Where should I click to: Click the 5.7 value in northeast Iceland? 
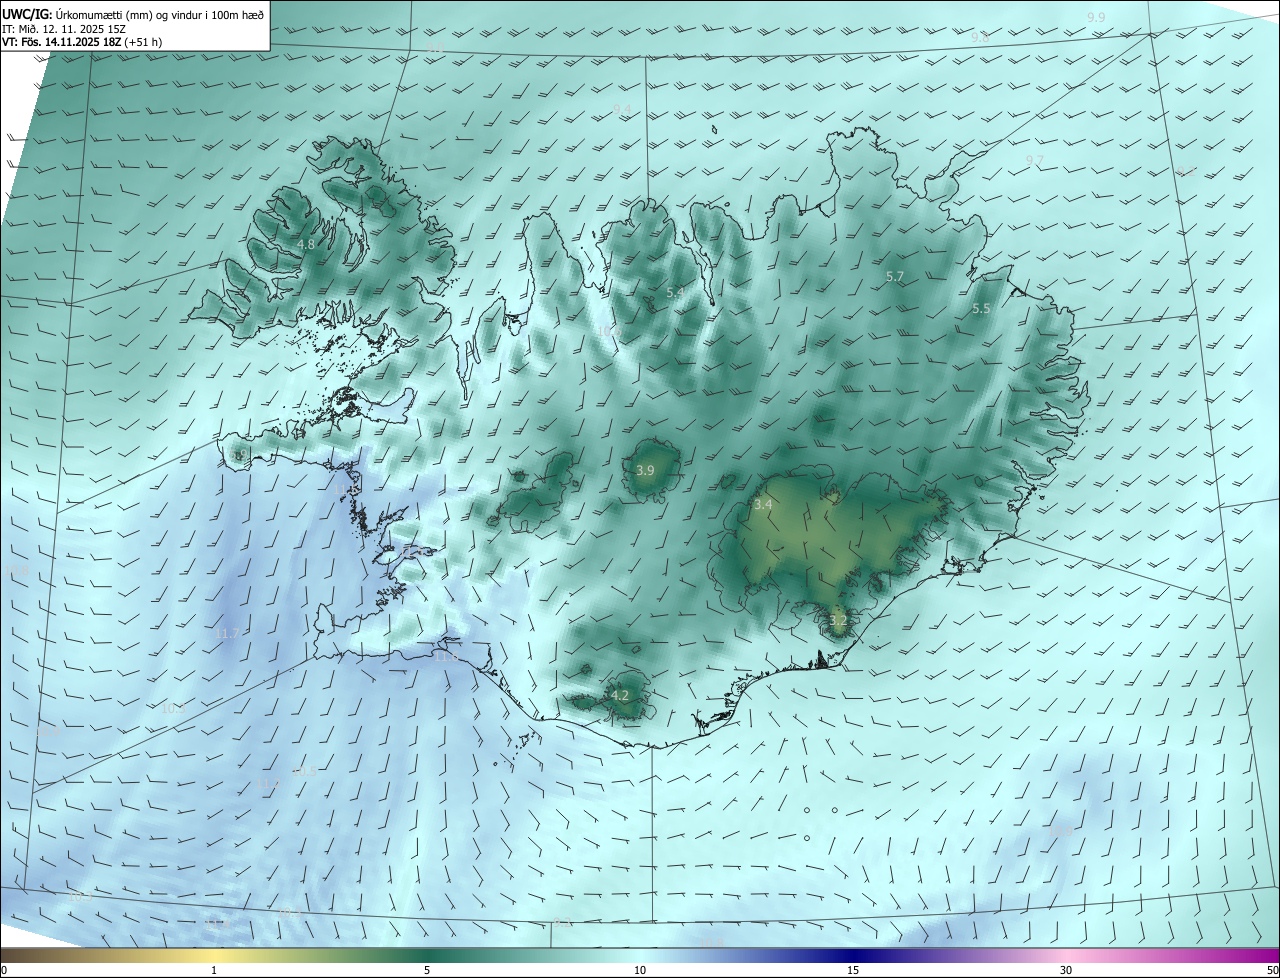point(895,276)
